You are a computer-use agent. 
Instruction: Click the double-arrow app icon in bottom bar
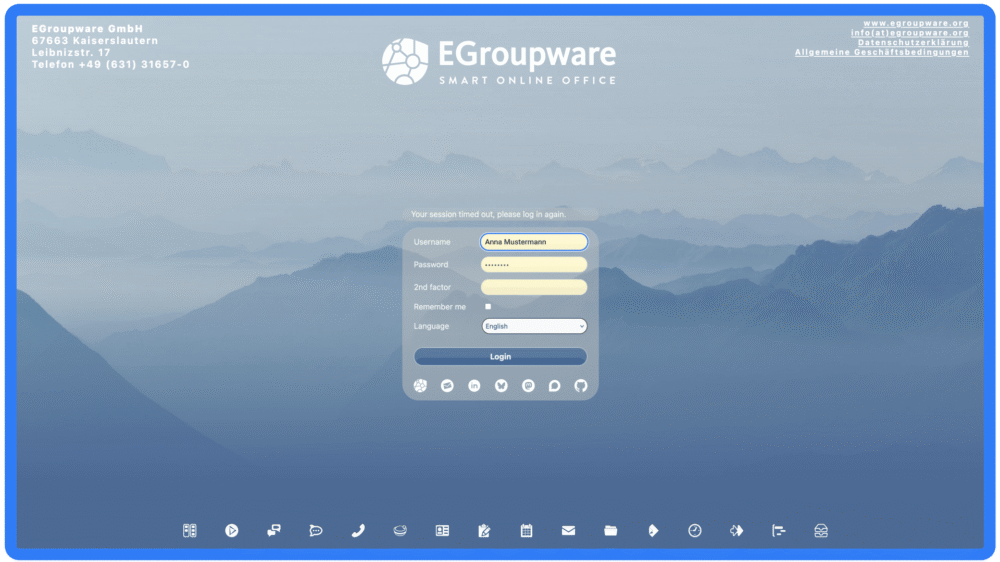[x=737, y=530]
